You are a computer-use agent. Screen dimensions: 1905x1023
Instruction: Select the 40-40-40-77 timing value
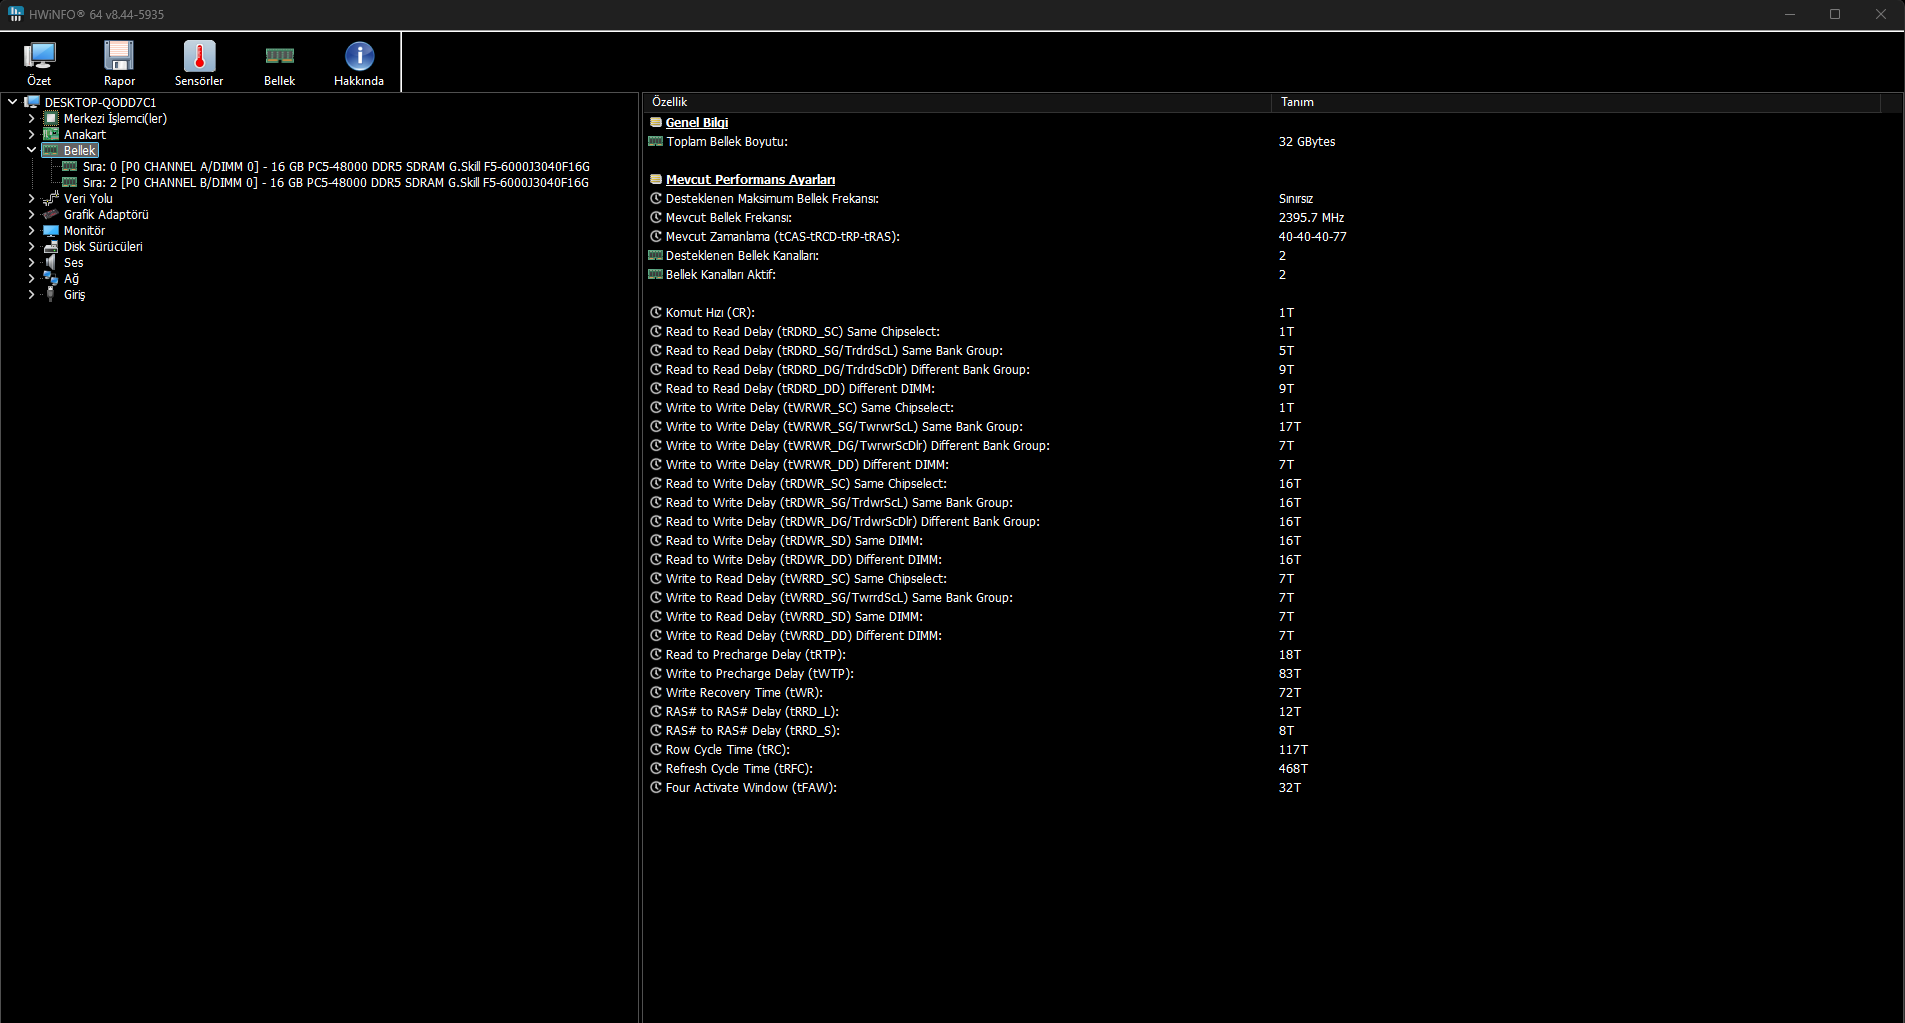point(1312,236)
